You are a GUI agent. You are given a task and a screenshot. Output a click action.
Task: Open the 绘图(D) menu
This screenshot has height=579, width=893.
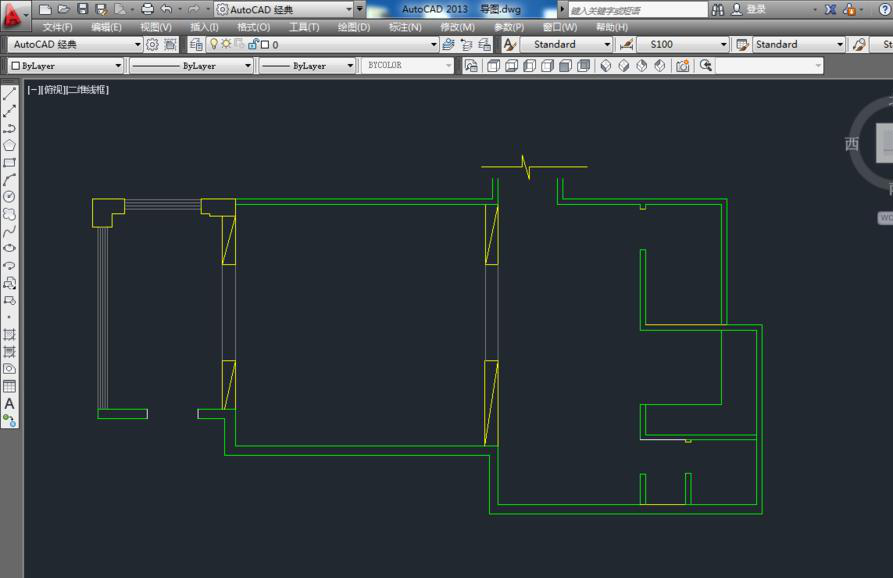pos(353,27)
